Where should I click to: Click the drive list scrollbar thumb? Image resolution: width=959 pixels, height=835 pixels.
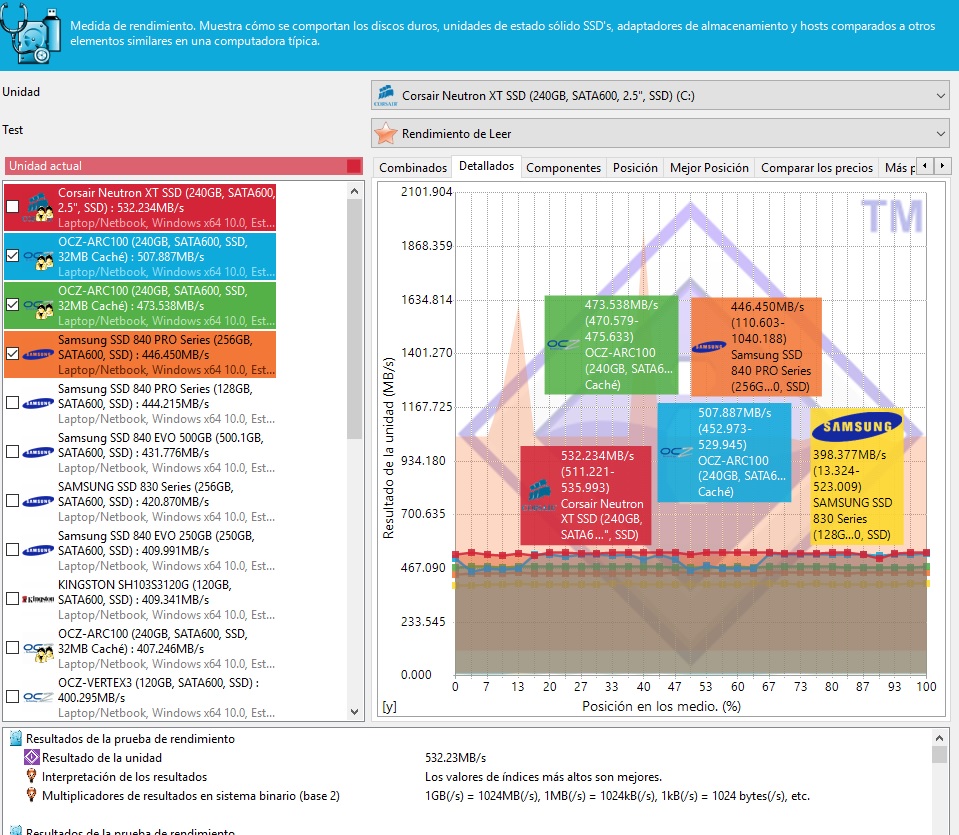point(354,319)
